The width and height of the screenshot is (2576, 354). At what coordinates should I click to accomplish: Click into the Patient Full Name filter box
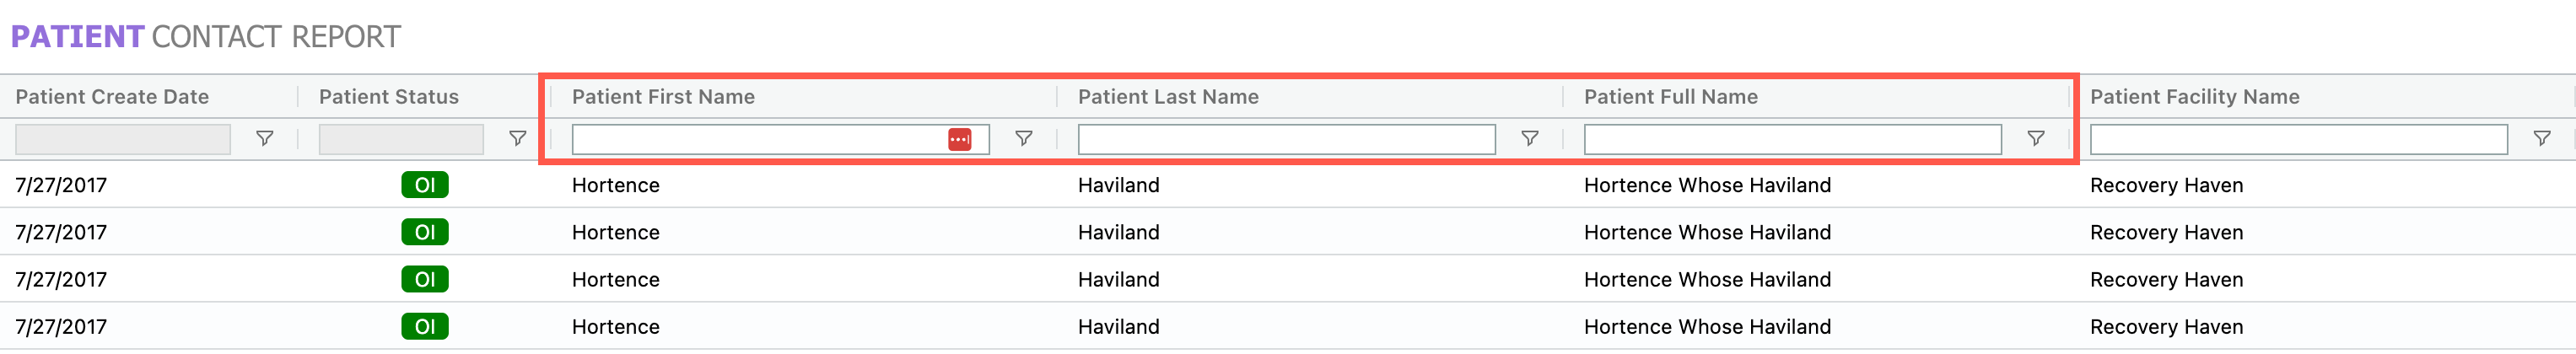(x=1792, y=139)
